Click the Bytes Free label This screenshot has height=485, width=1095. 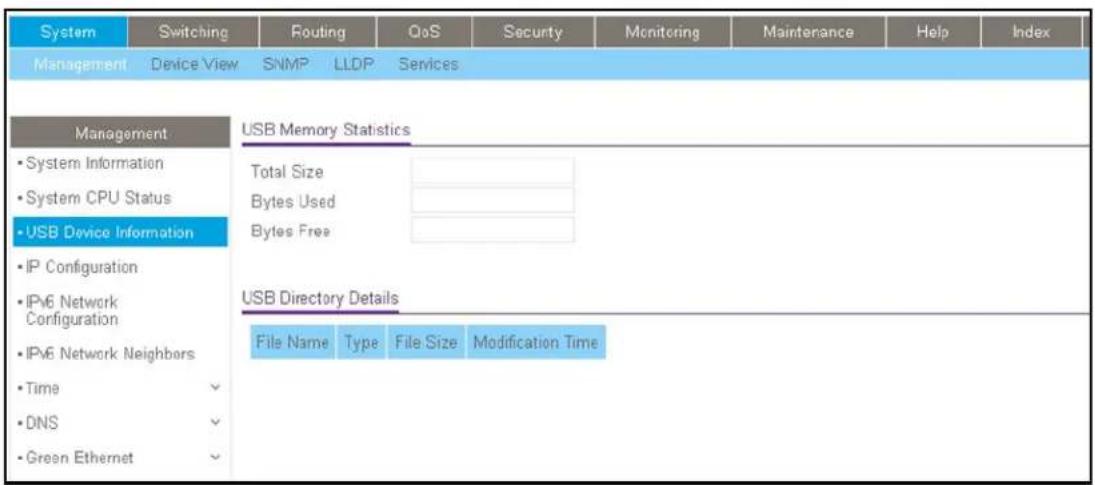tap(290, 231)
